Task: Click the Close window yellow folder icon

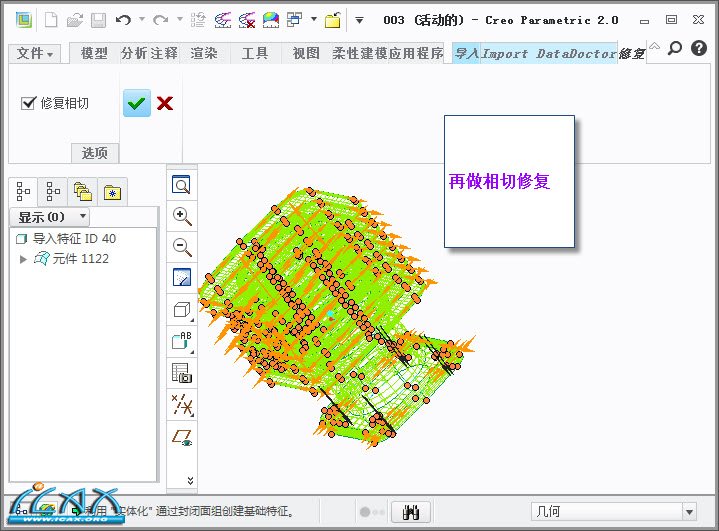Action: pyautogui.click(x=332, y=20)
